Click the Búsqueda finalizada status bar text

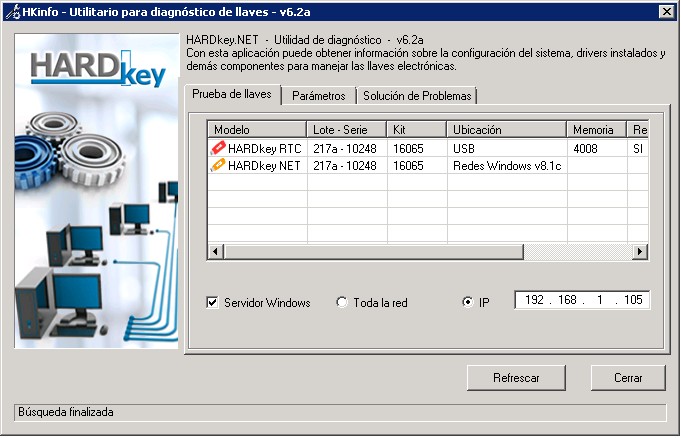pos(66,412)
